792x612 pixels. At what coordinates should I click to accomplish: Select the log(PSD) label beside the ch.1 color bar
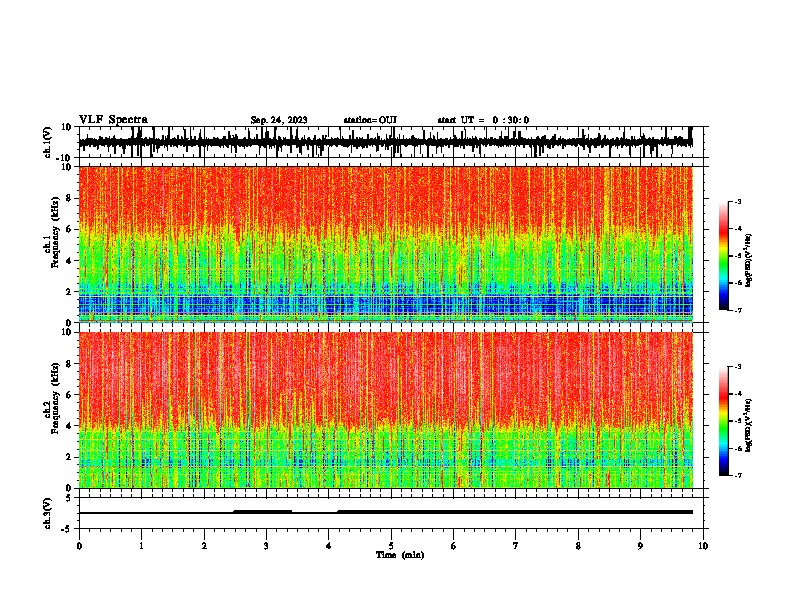coord(749,260)
